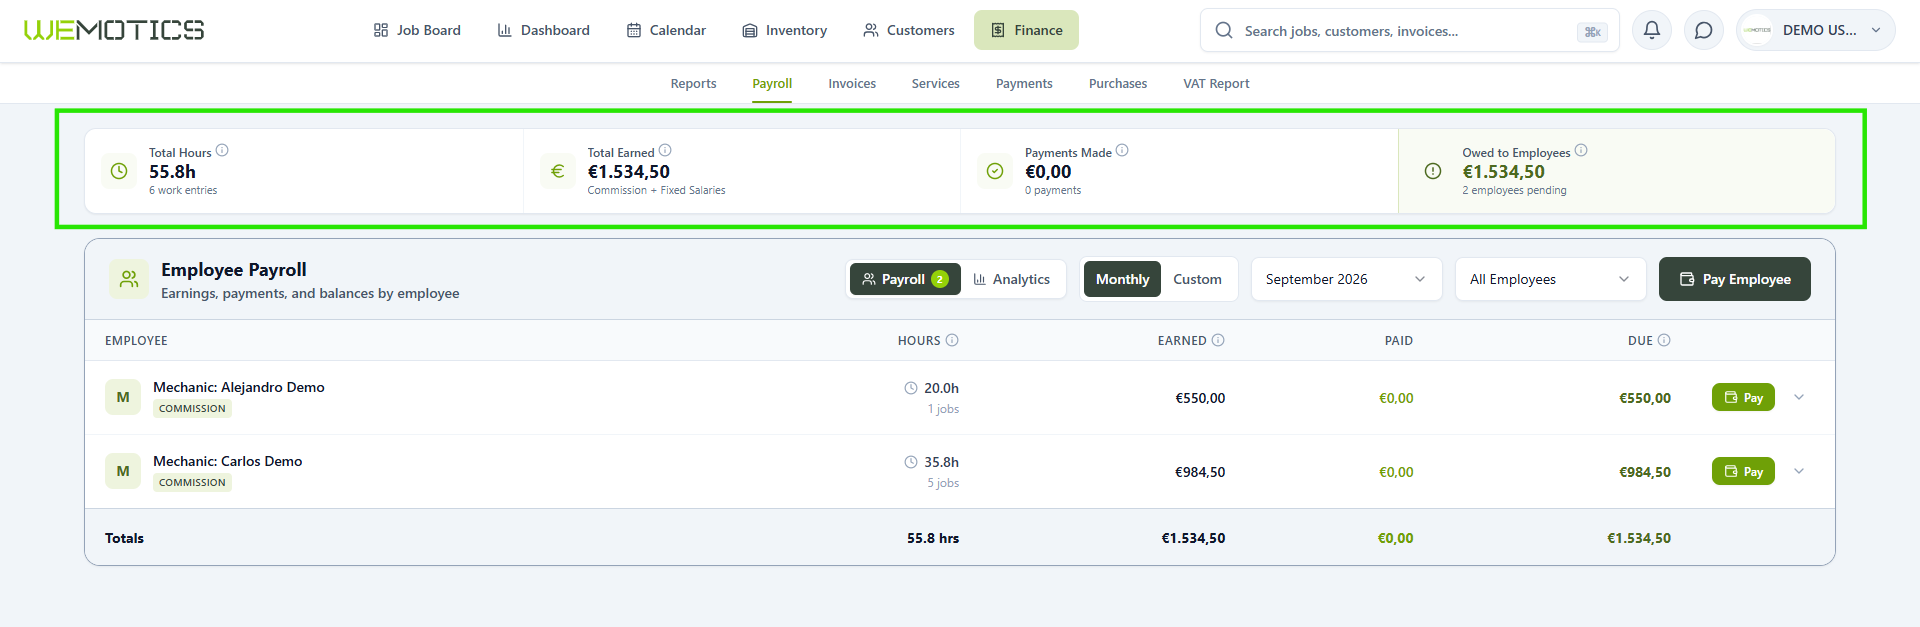Click the checkmark icon in Payments Made card
Image resolution: width=1920 pixels, height=627 pixels.
(x=995, y=171)
